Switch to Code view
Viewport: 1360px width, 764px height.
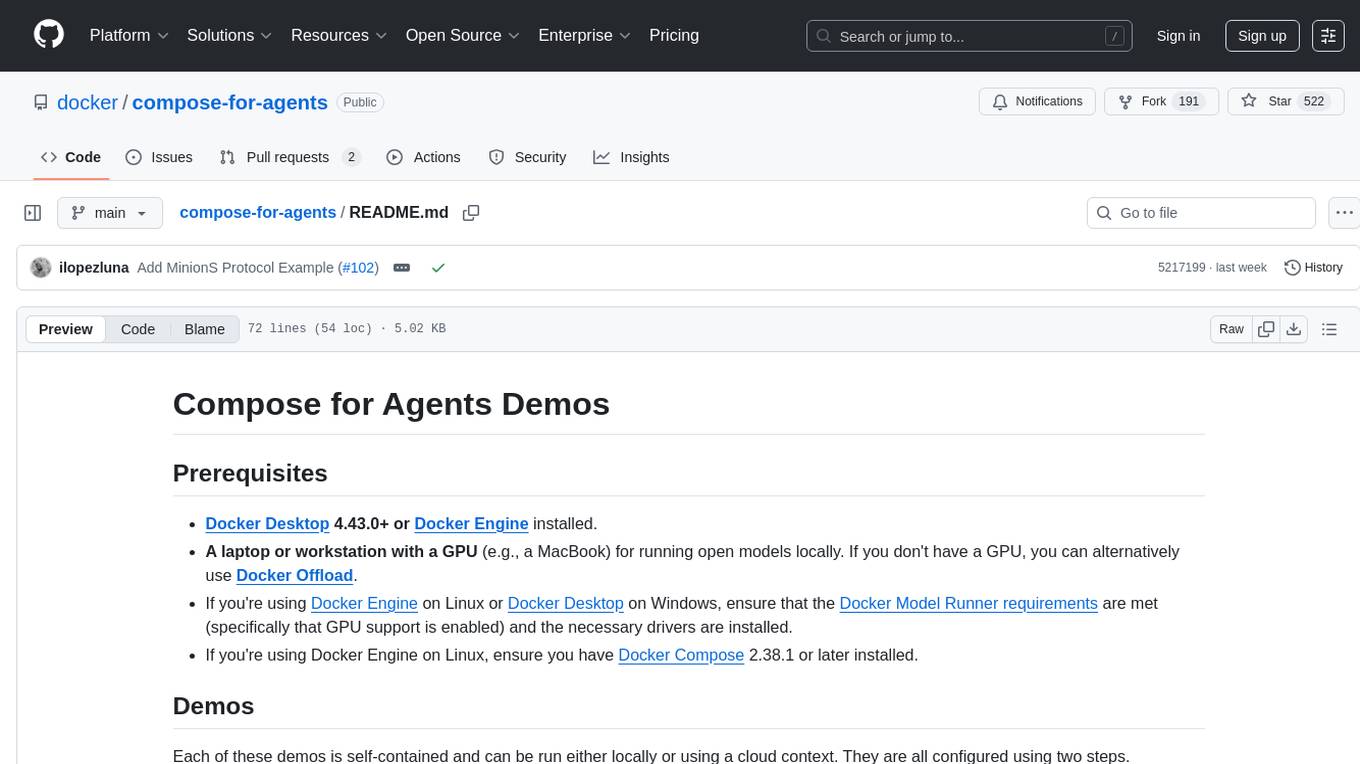138,329
